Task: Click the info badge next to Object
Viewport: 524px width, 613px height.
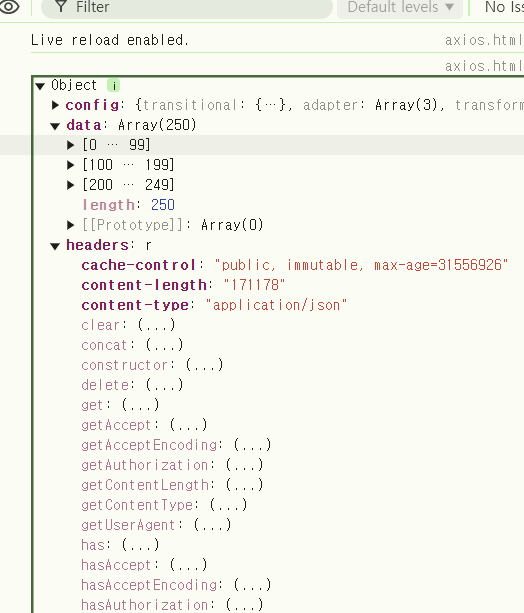Action: point(113,85)
